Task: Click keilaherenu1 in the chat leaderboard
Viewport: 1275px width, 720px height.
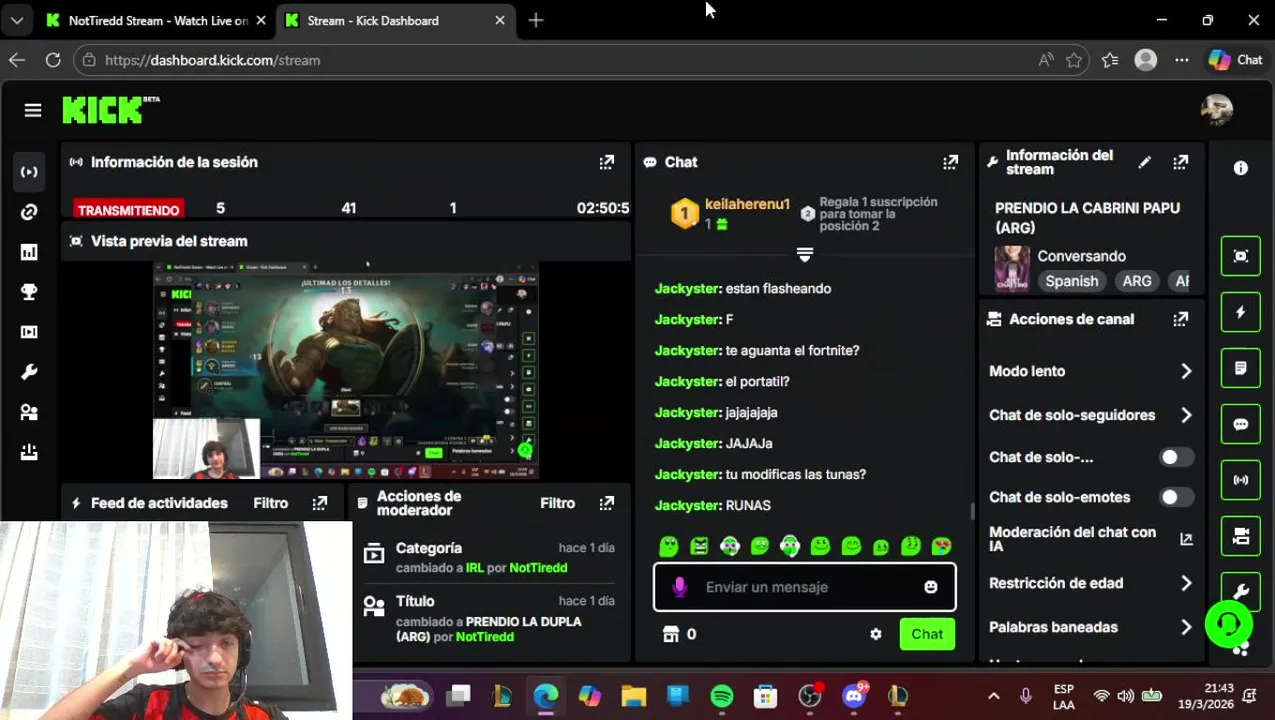Action: [x=747, y=204]
